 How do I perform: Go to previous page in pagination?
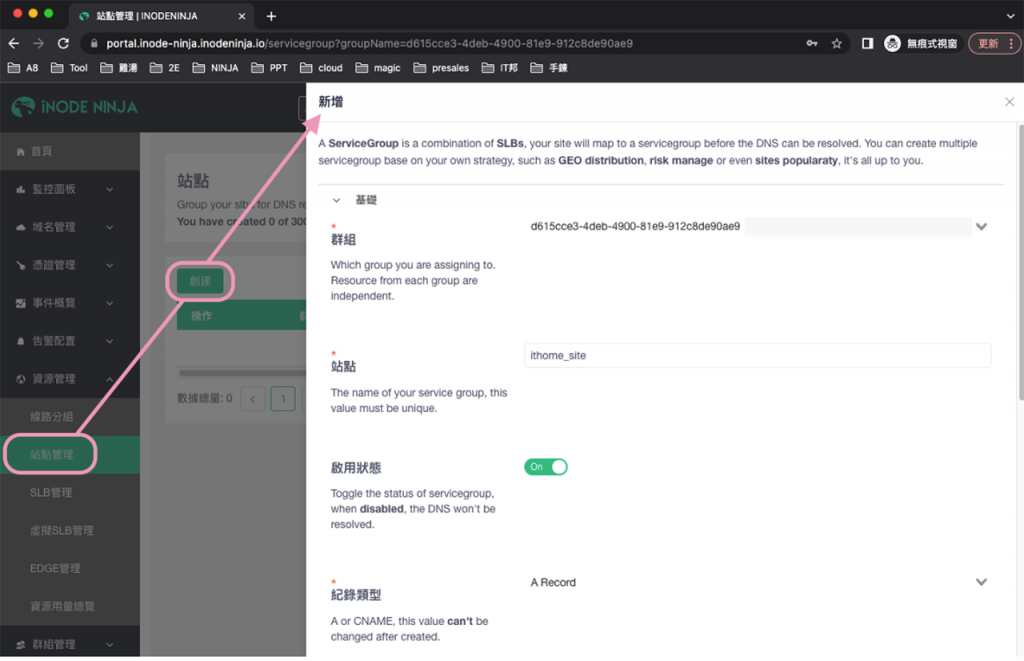pos(252,398)
